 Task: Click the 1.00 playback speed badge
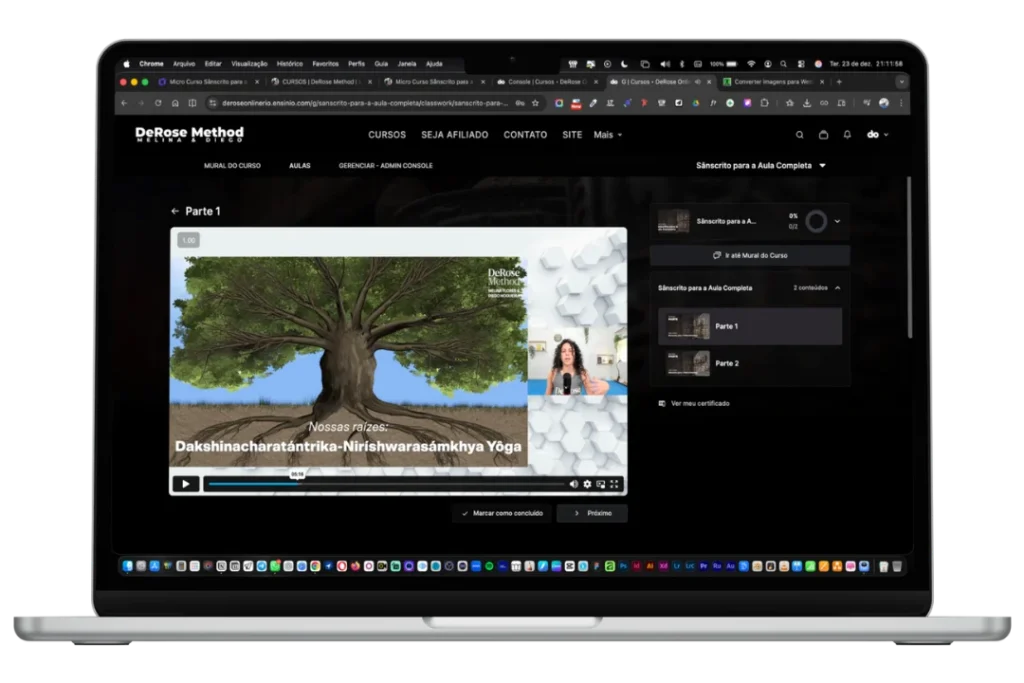tap(189, 240)
